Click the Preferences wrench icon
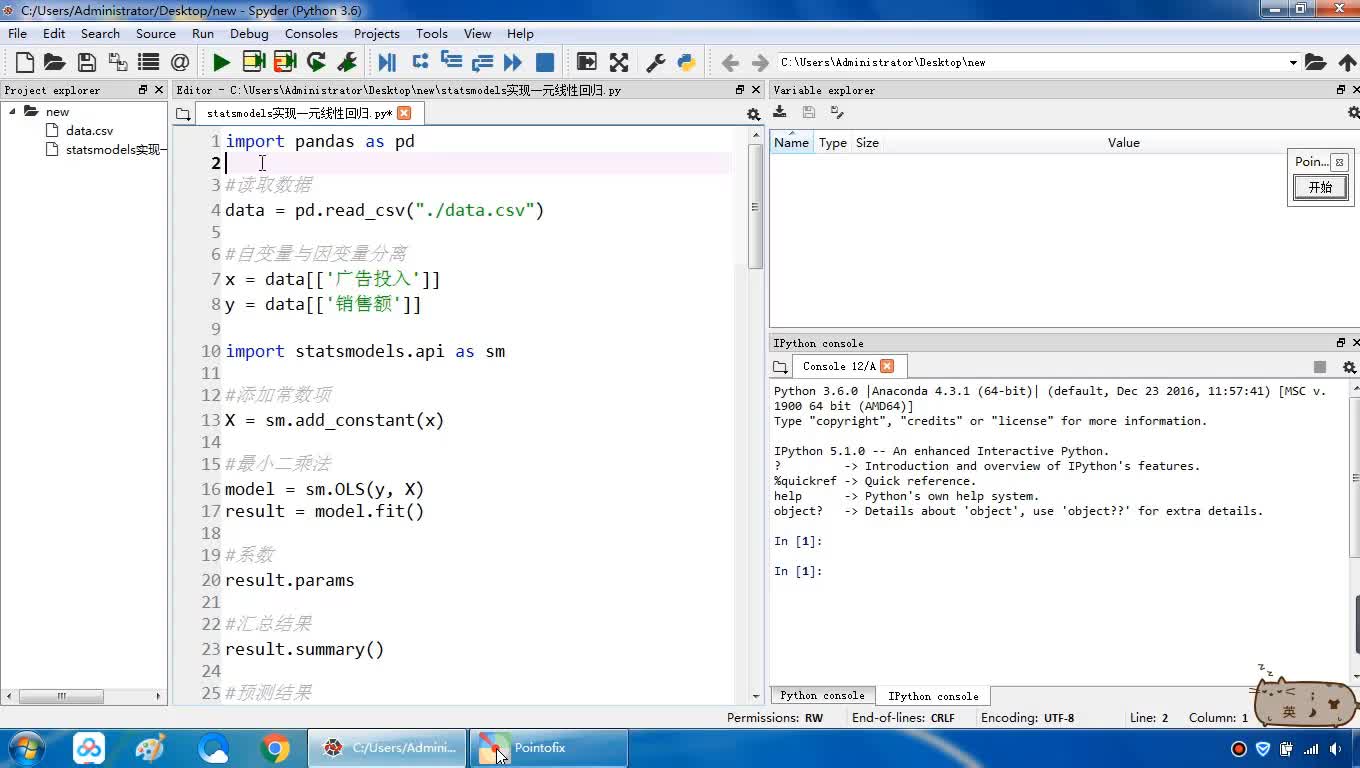The height and width of the screenshot is (768, 1360). [656, 62]
